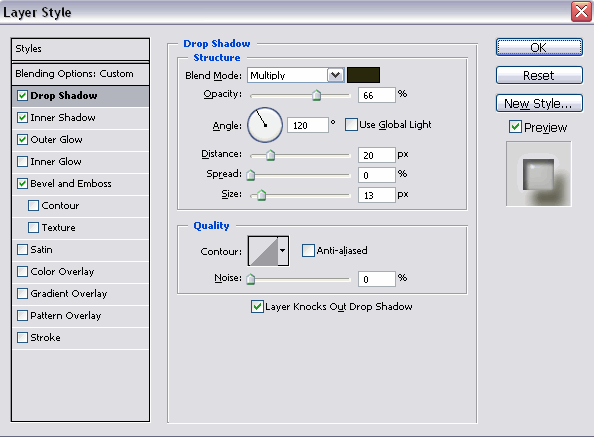Click the Noise slider handle
This screenshot has height=437, width=594.
(250, 279)
